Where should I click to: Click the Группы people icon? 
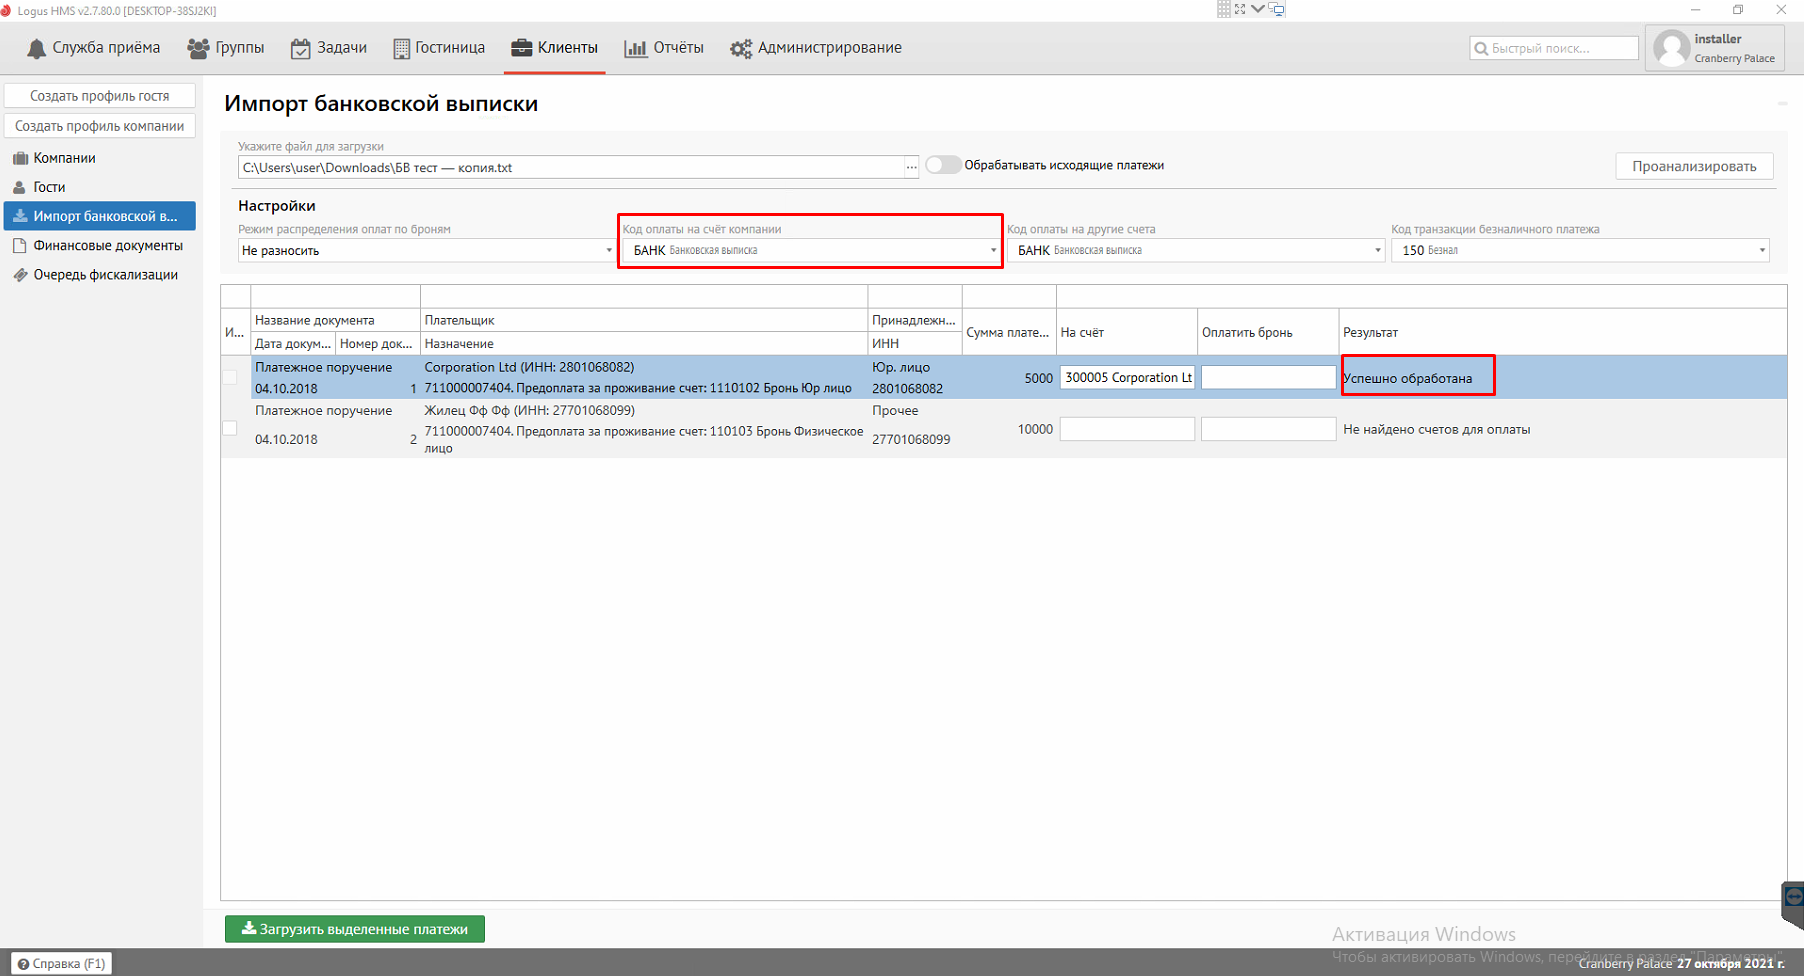pyautogui.click(x=198, y=48)
